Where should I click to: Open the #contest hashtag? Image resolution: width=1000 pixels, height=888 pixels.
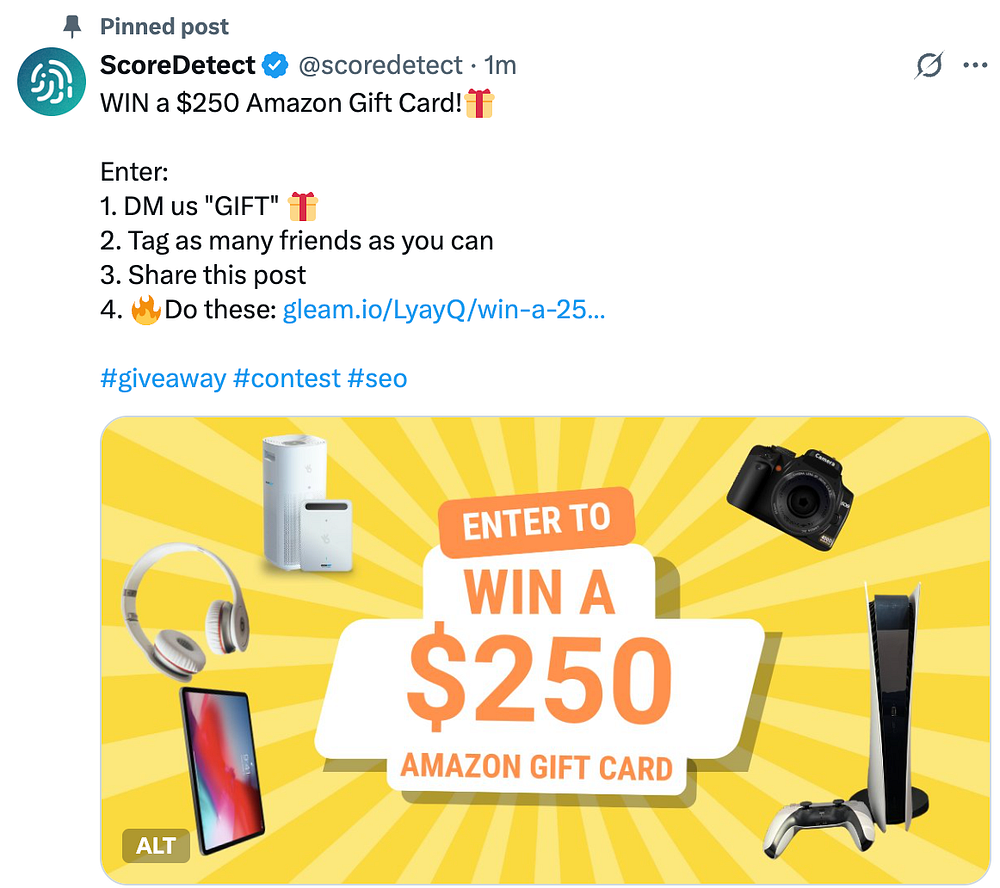287,378
